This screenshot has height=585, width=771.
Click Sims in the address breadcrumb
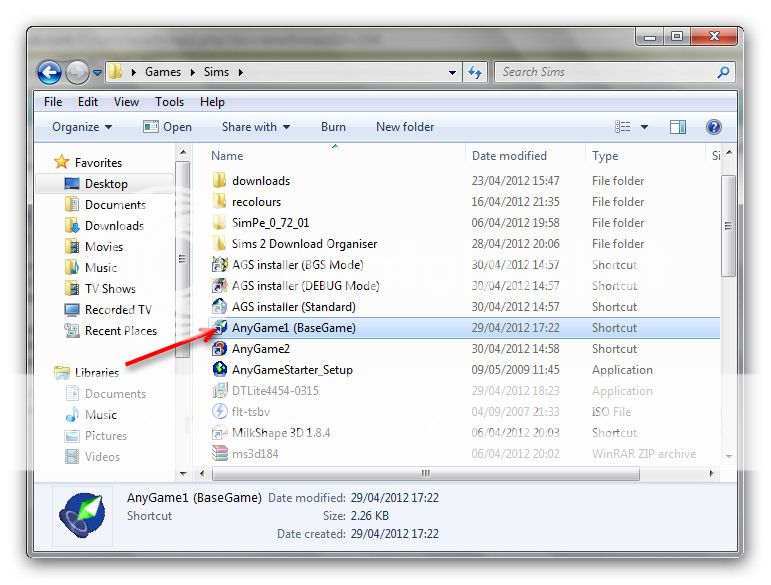[x=216, y=72]
